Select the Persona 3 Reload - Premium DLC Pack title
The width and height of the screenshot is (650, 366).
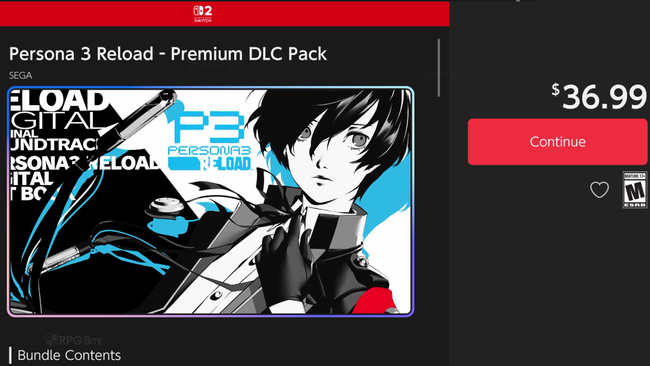coord(168,54)
